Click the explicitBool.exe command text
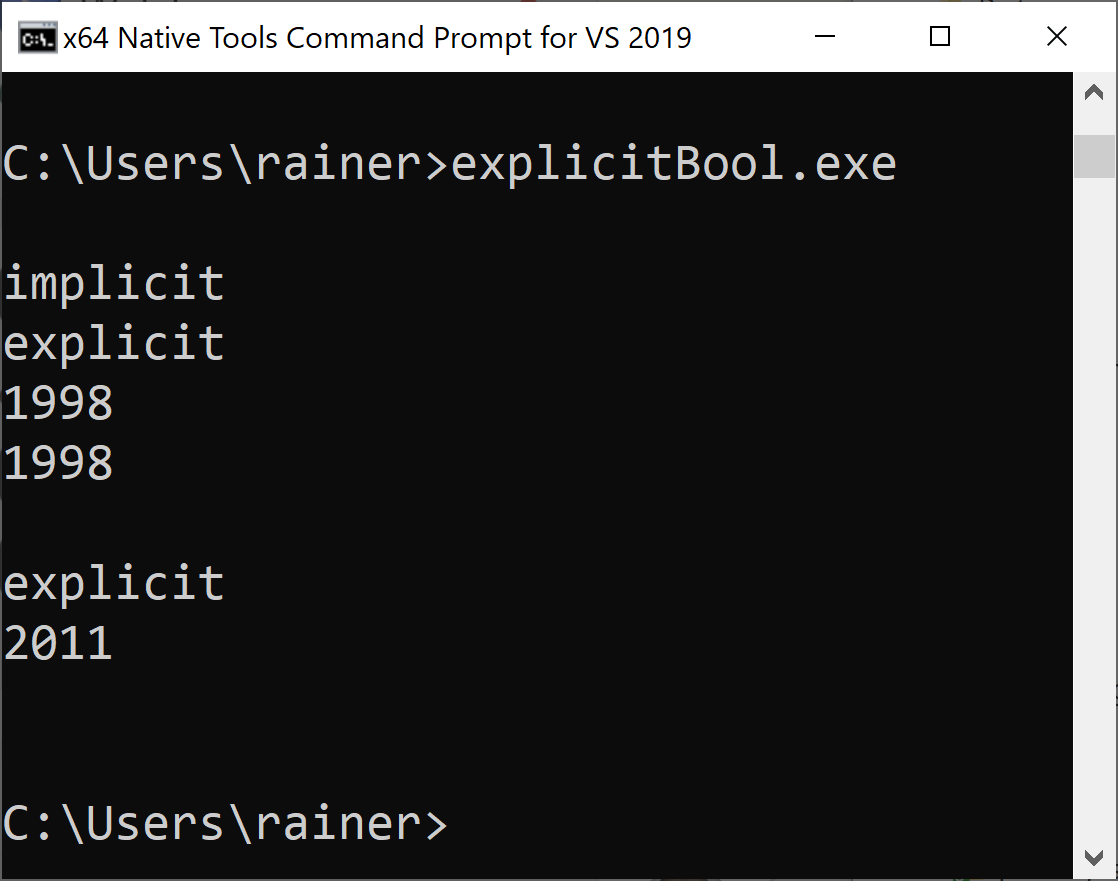 tap(674, 164)
